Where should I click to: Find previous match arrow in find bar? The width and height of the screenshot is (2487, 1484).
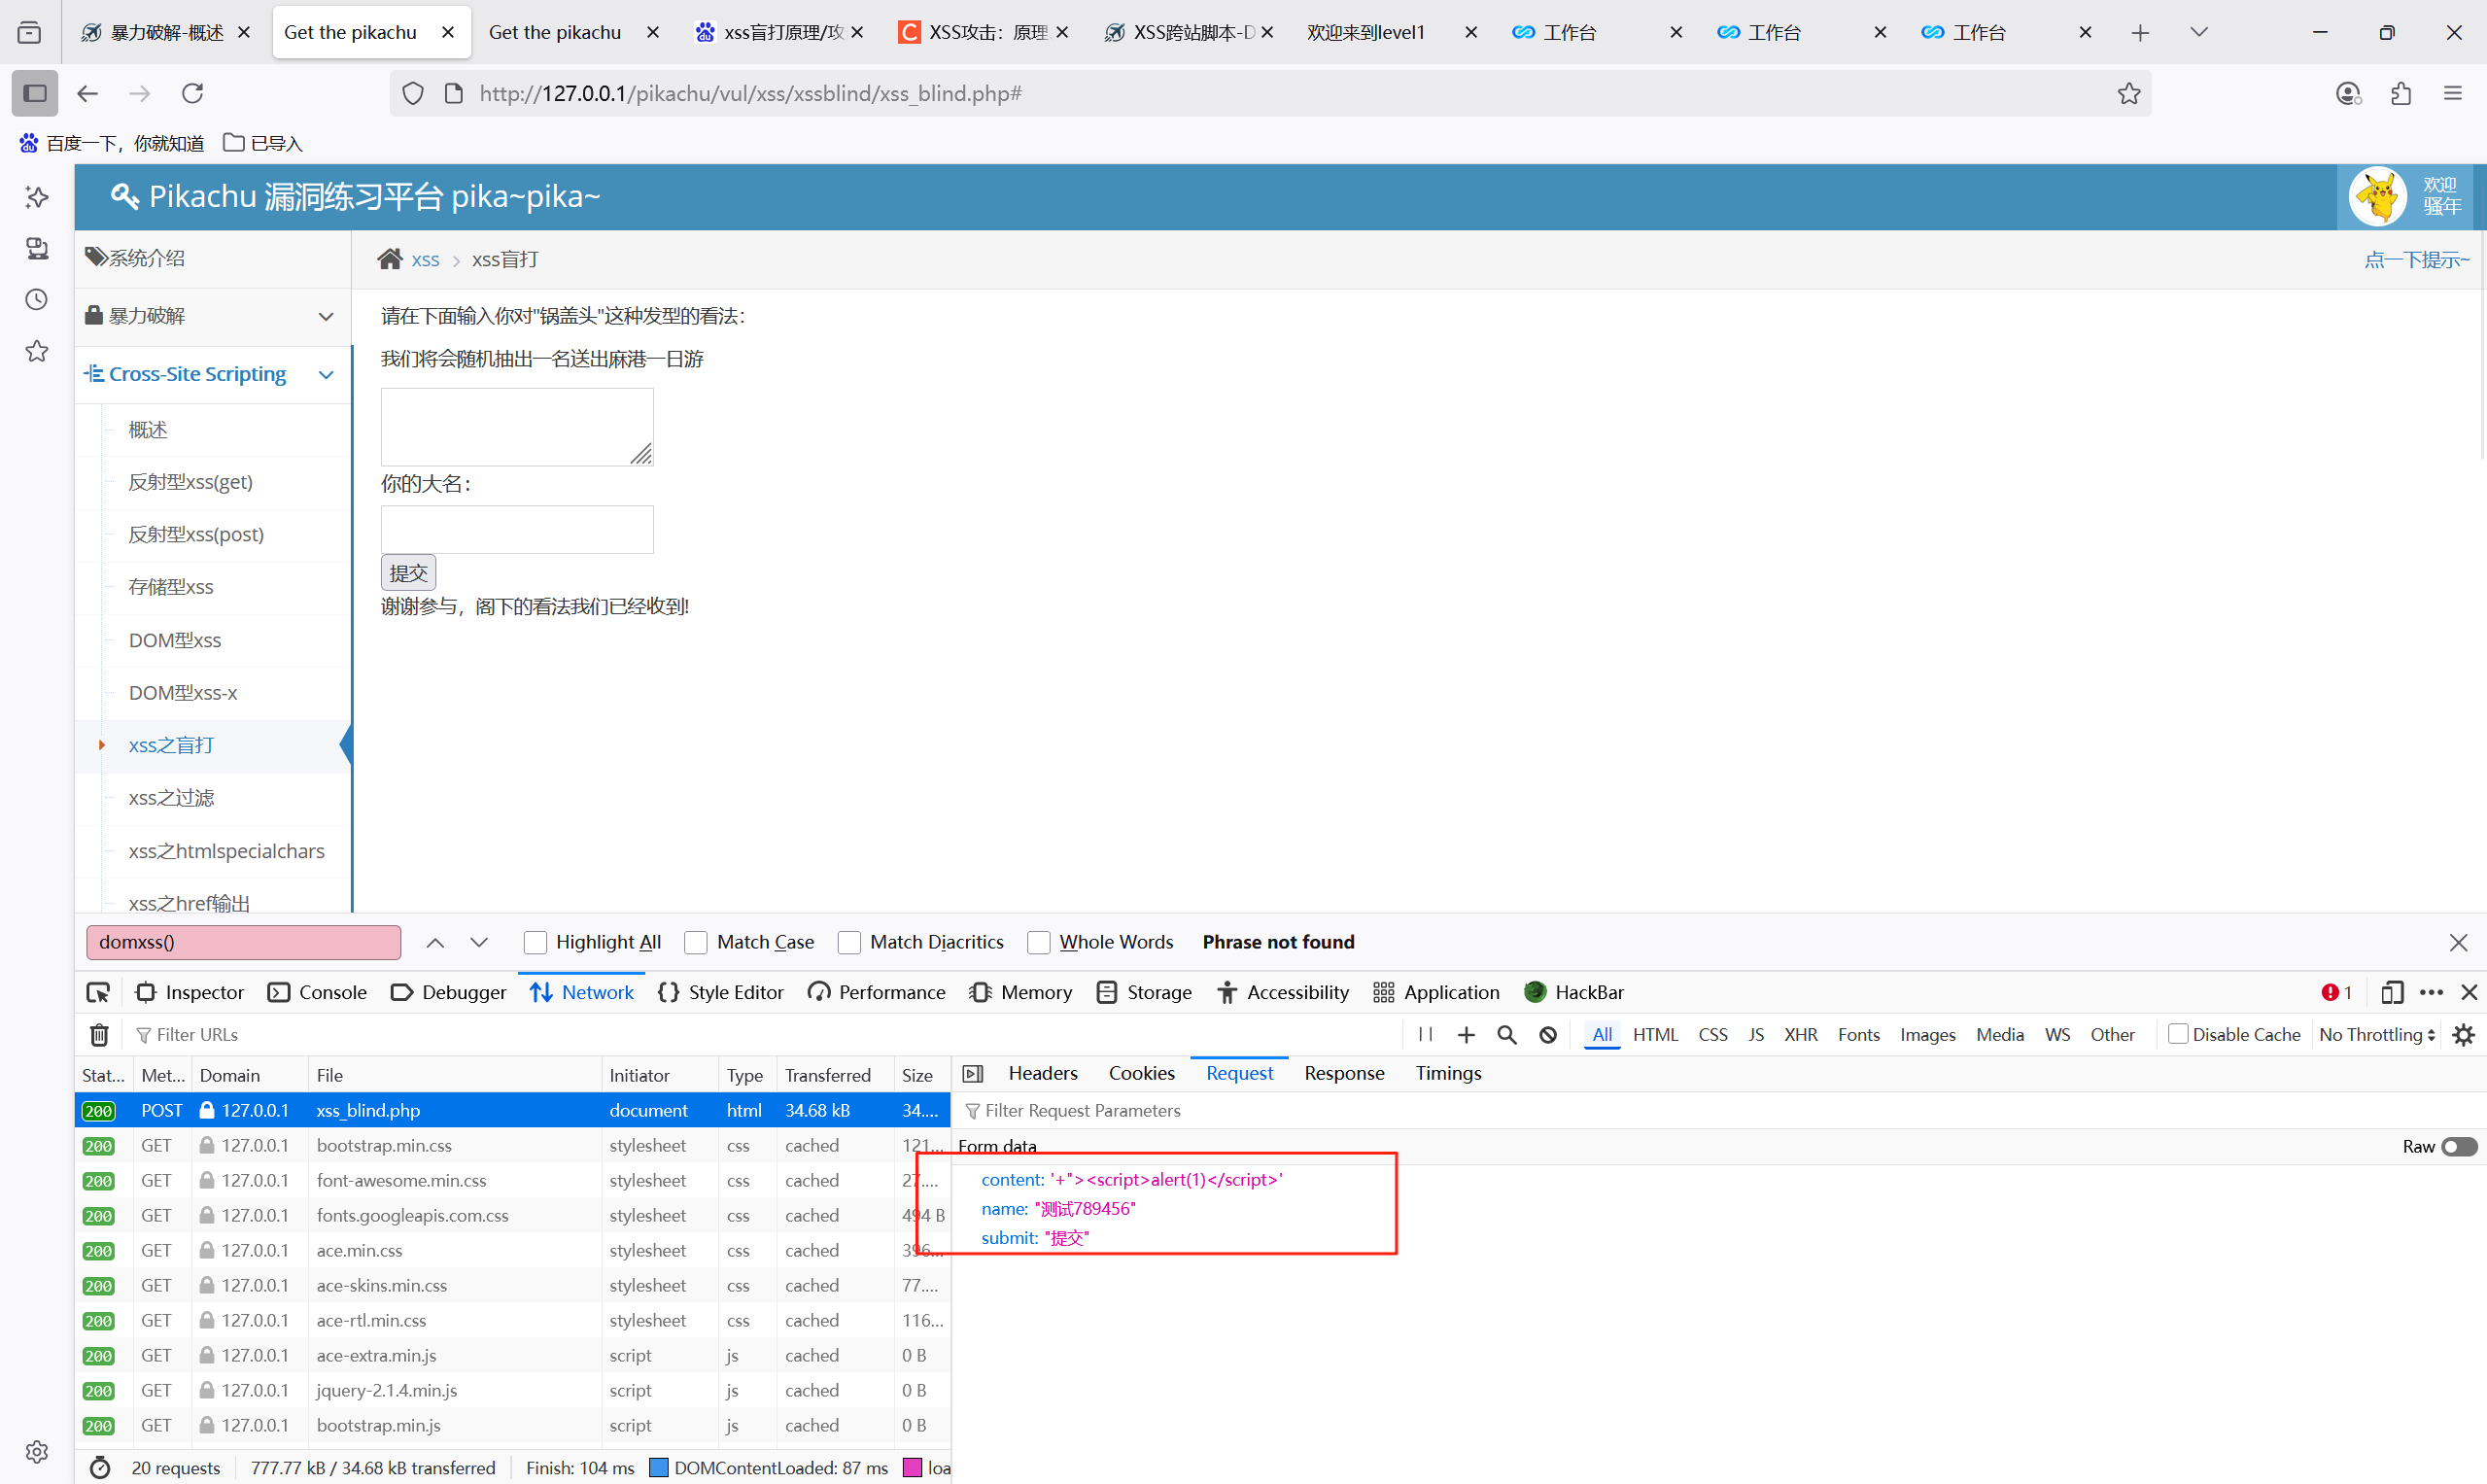[435, 942]
